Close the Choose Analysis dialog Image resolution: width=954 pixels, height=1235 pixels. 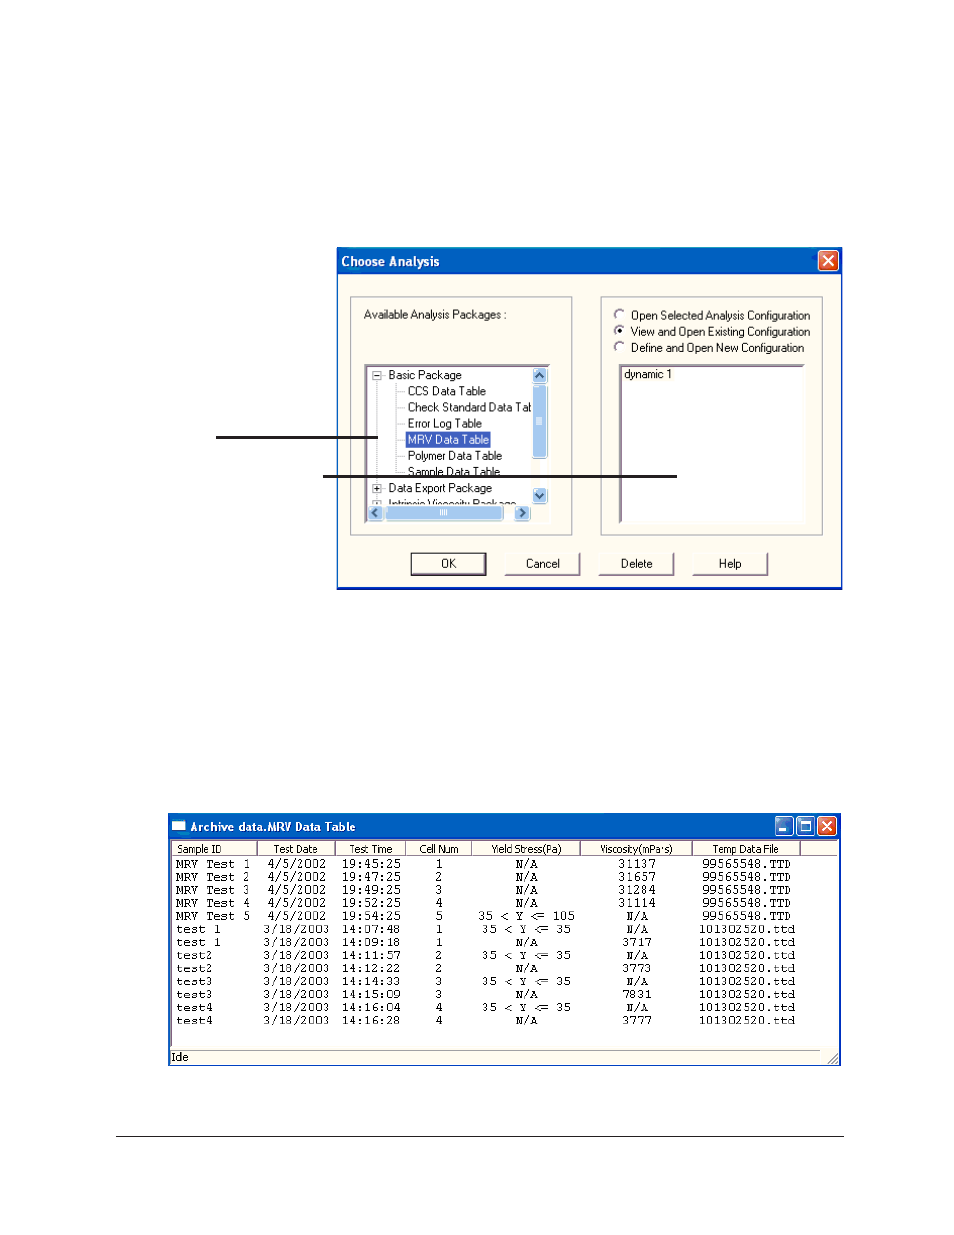[x=828, y=261]
